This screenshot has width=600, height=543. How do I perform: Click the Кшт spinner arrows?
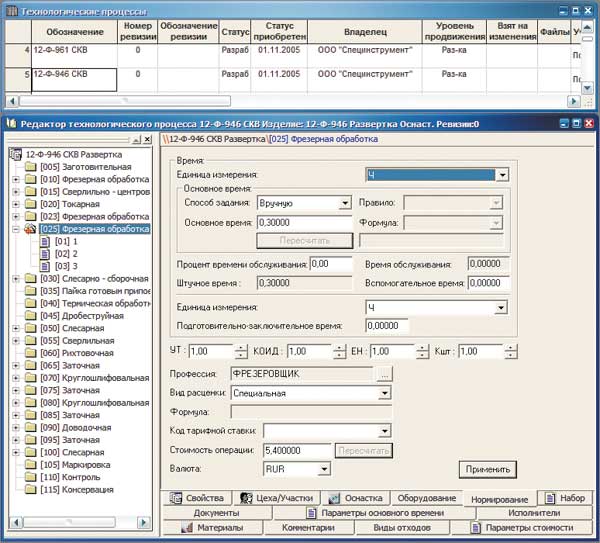(511, 351)
